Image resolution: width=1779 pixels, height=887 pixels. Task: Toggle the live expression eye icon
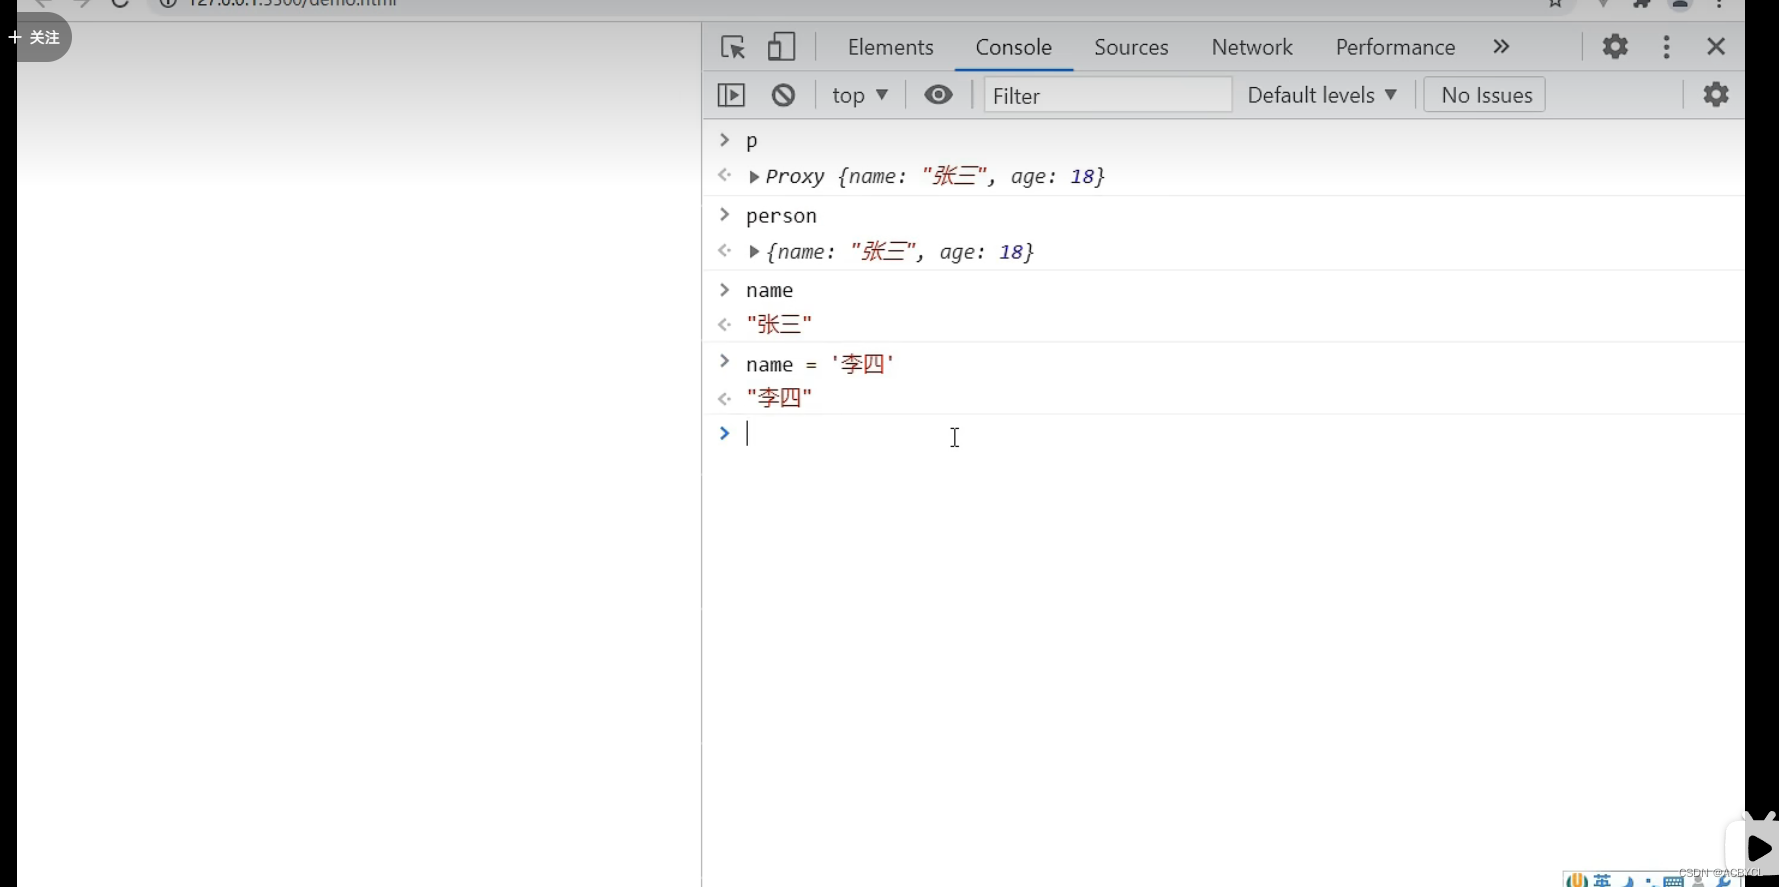938,95
